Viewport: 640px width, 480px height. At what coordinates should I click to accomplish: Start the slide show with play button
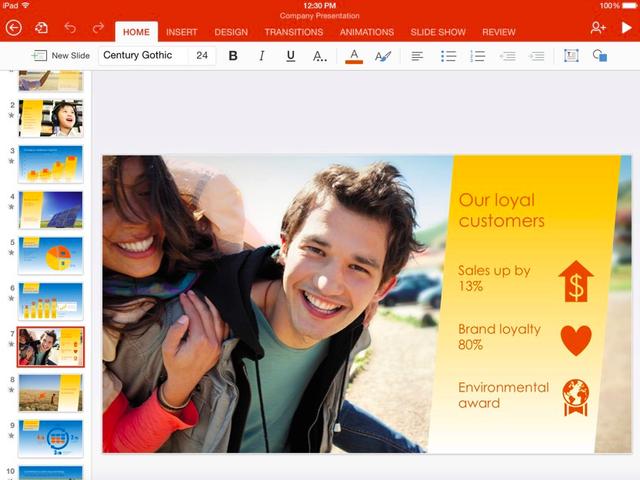click(x=626, y=28)
